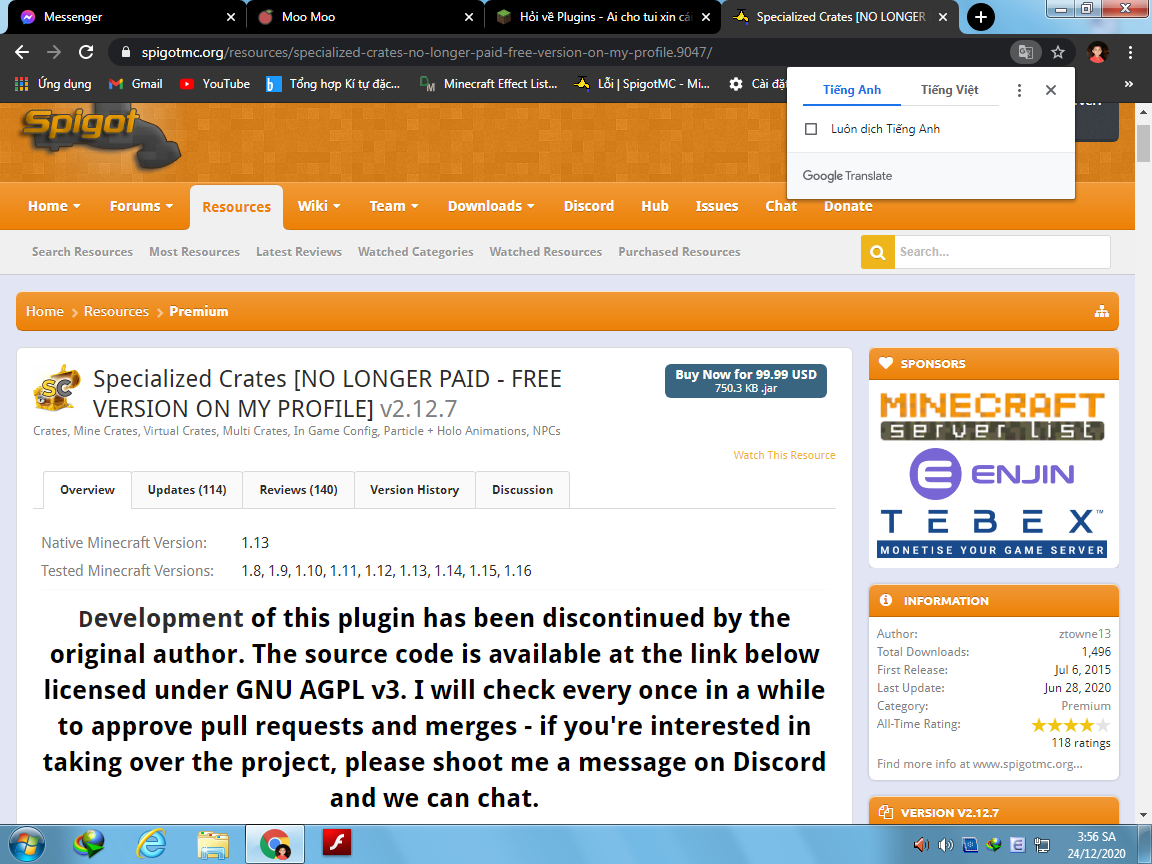
Task: Click Watched Categories link
Action: click(x=416, y=252)
